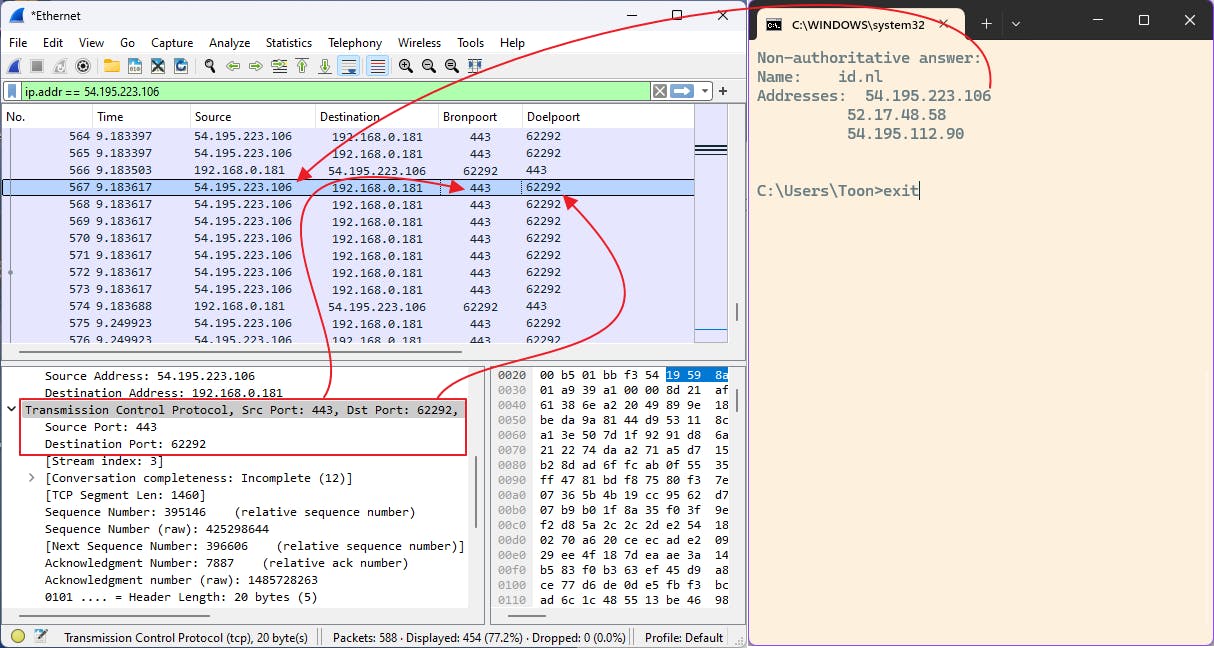The width and height of the screenshot is (1214, 648).
Task: Stop the running packet capture
Action: tap(37, 66)
